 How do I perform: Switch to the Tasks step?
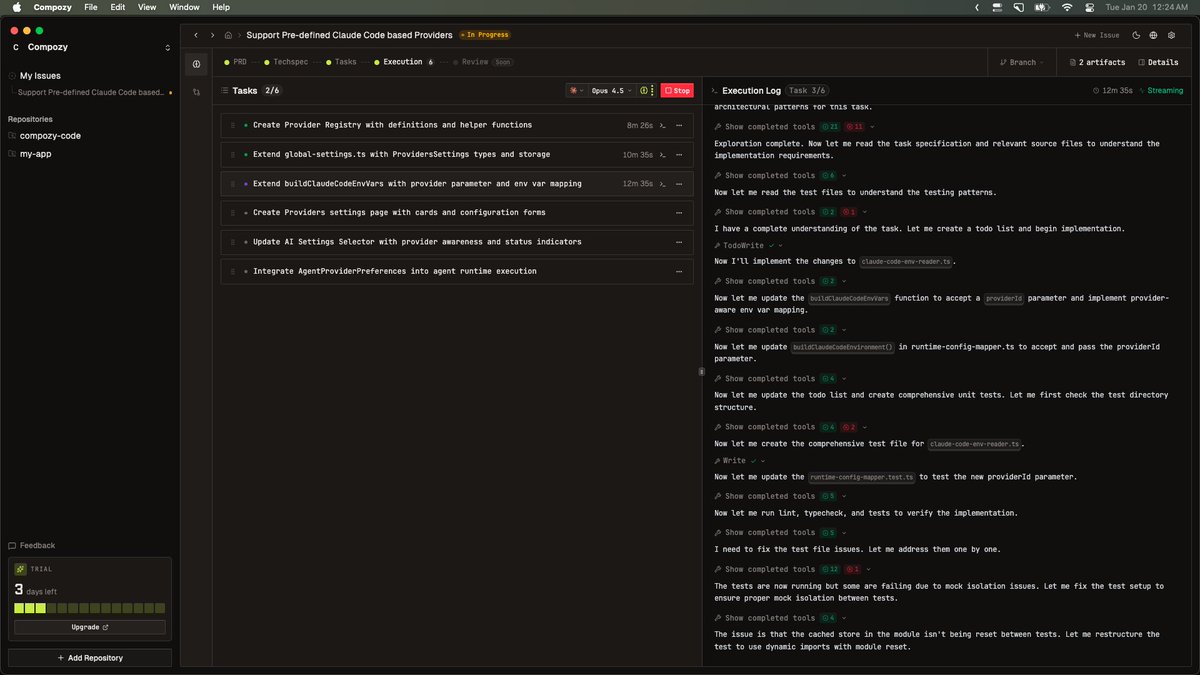[x=341, y=62]
